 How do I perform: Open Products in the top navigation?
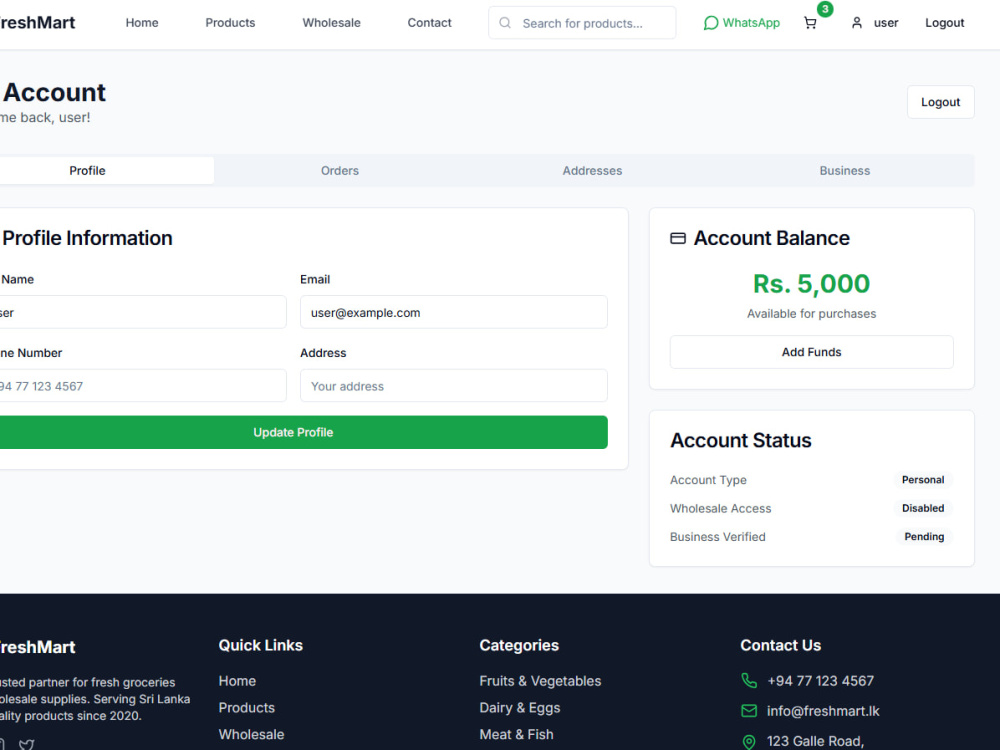[230, 23]
